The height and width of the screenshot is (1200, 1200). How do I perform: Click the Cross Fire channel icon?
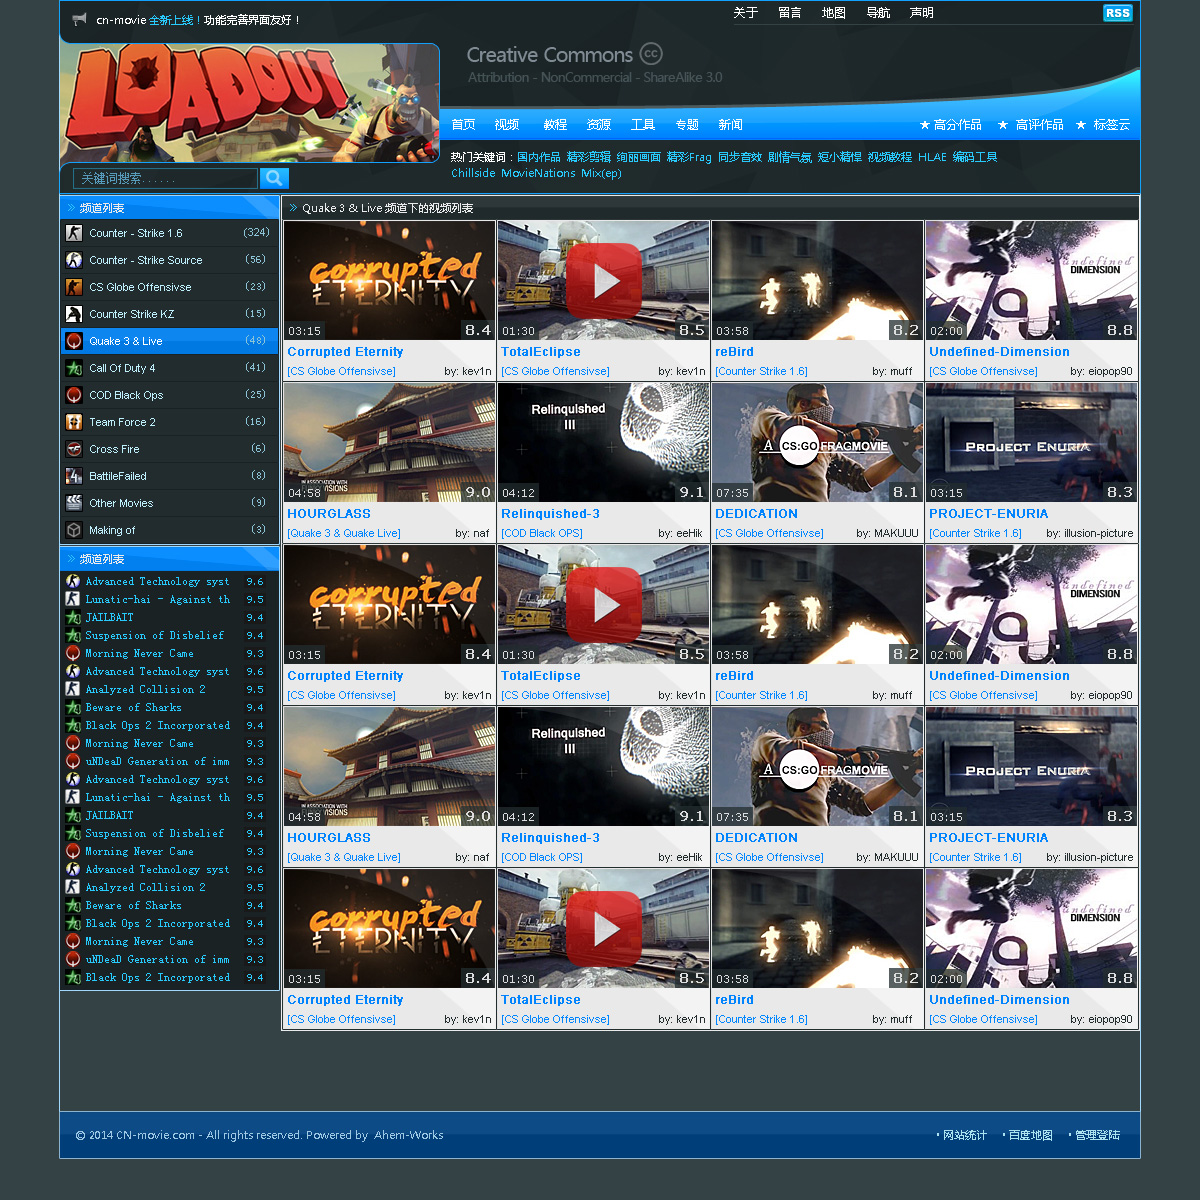click(x=74, y=449)
